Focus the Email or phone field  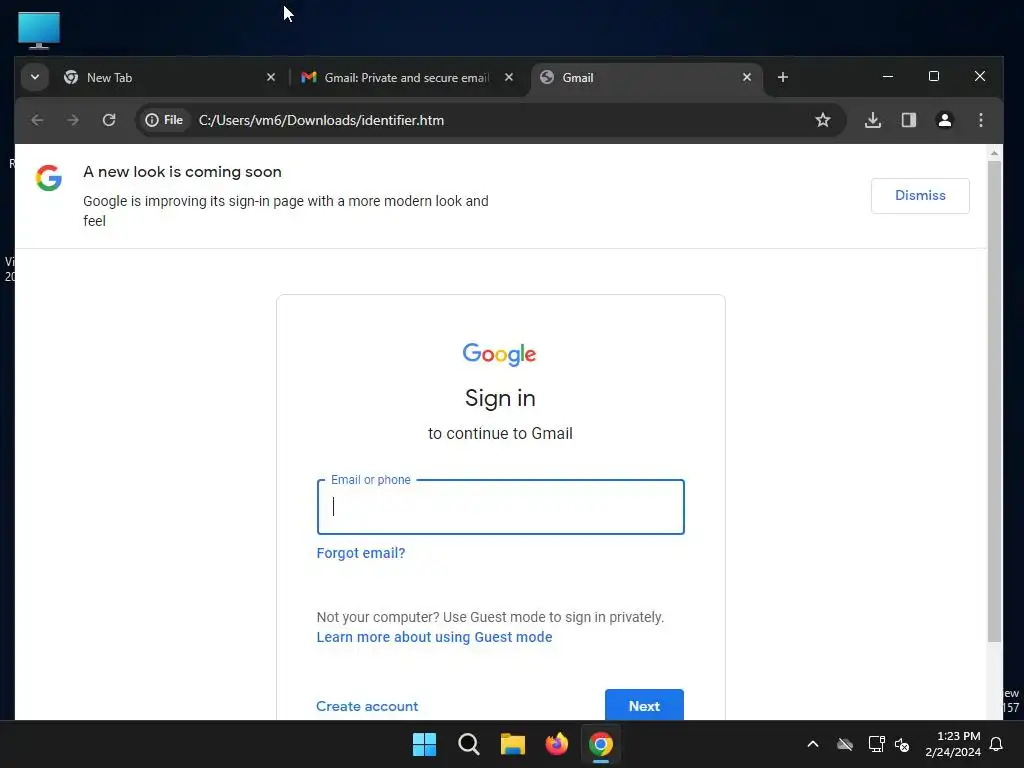(501, 507)
